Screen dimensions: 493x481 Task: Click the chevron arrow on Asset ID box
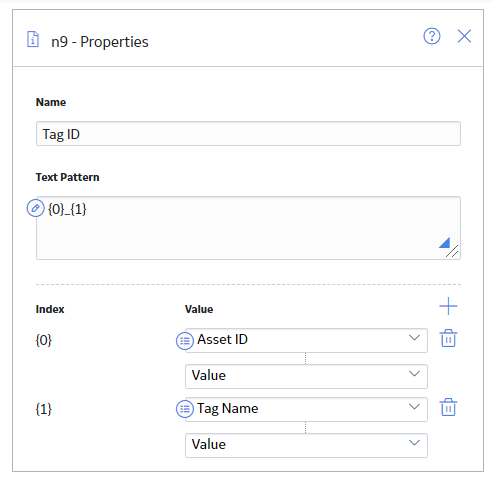(414, 338)
